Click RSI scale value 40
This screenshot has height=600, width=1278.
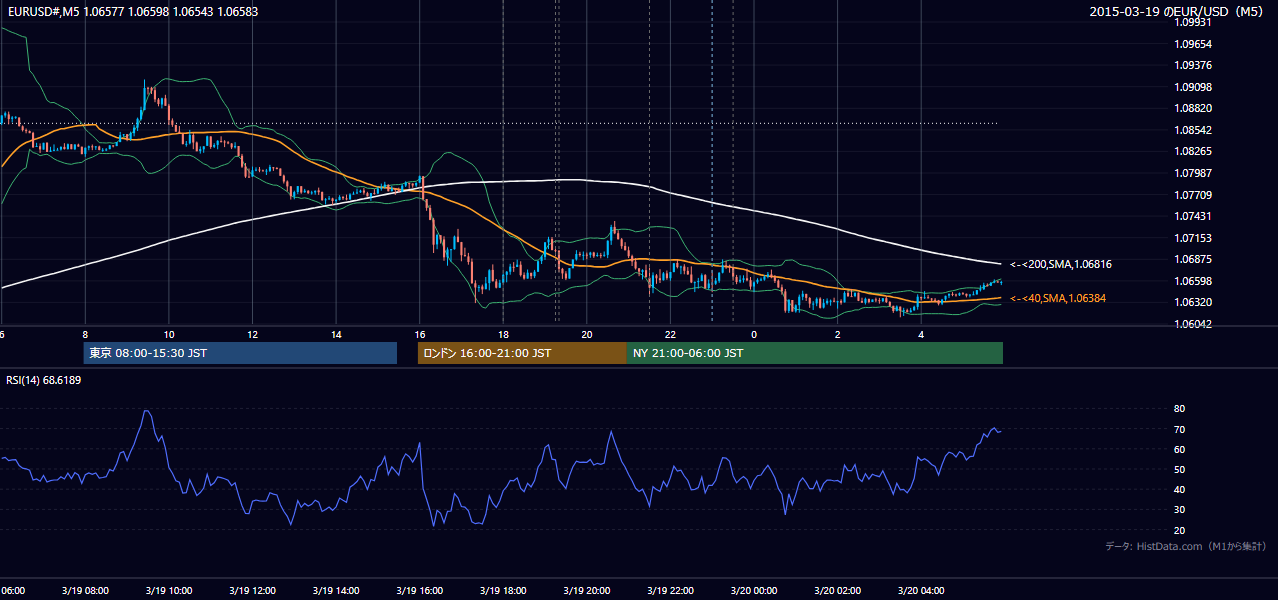pyautogui.click(x=1180, y=489)
